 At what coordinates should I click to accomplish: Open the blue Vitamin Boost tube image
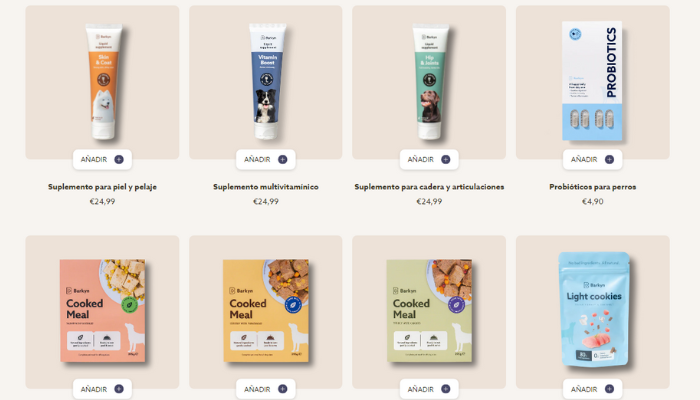click(x=267, y=82)
